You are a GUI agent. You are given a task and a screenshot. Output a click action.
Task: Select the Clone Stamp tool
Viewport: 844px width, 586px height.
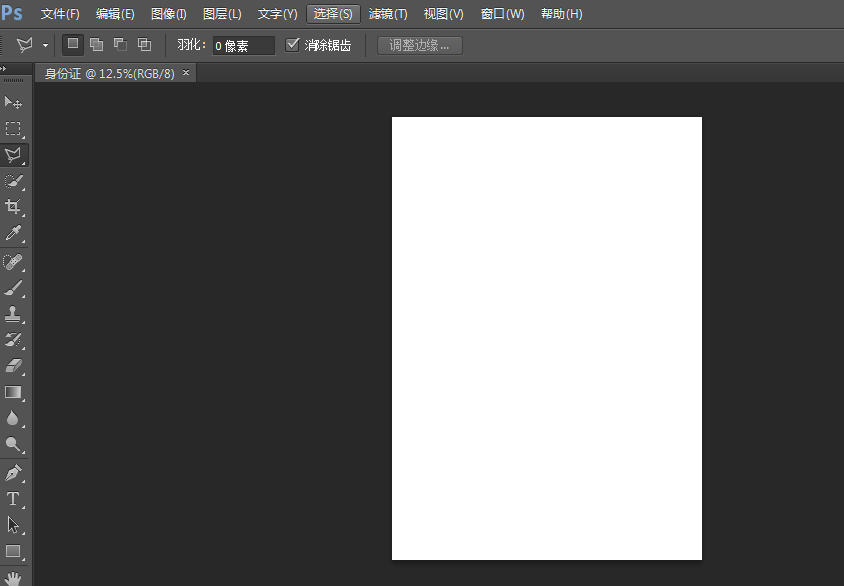(x=13, y=314)
